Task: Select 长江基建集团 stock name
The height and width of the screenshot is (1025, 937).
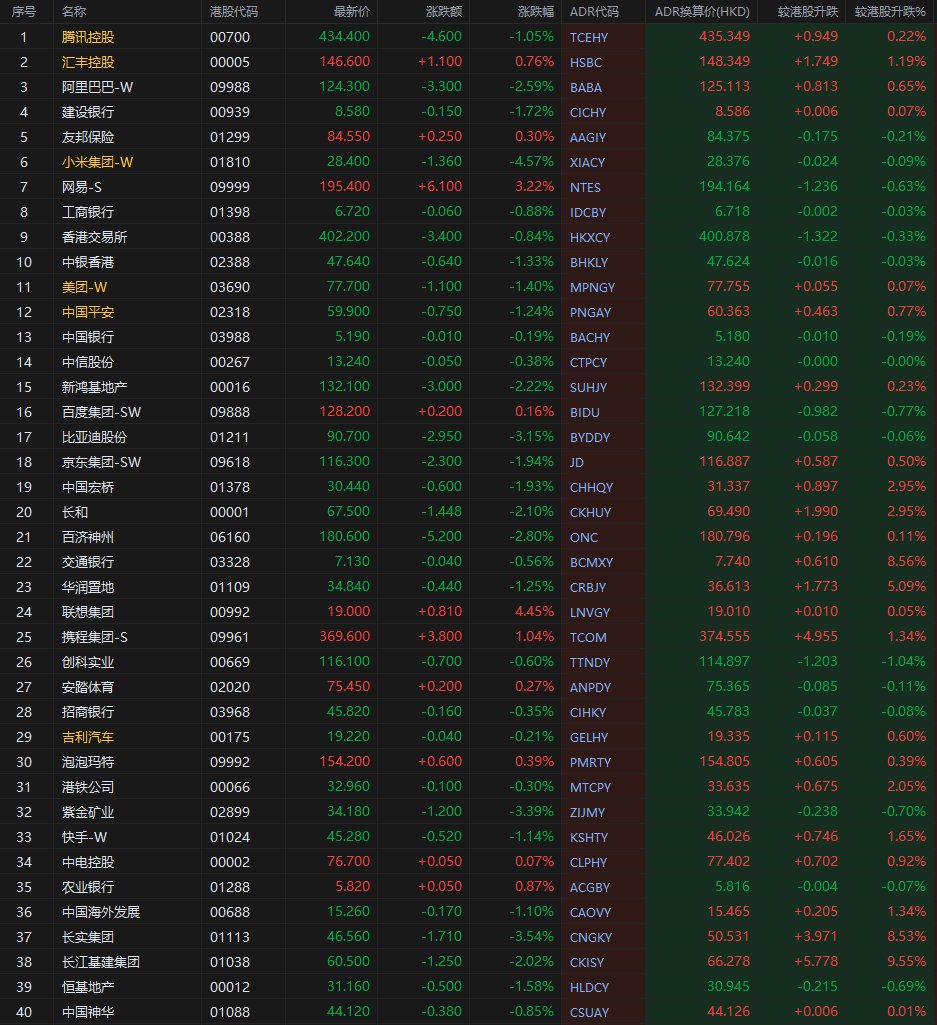Action: coord(101,962)
